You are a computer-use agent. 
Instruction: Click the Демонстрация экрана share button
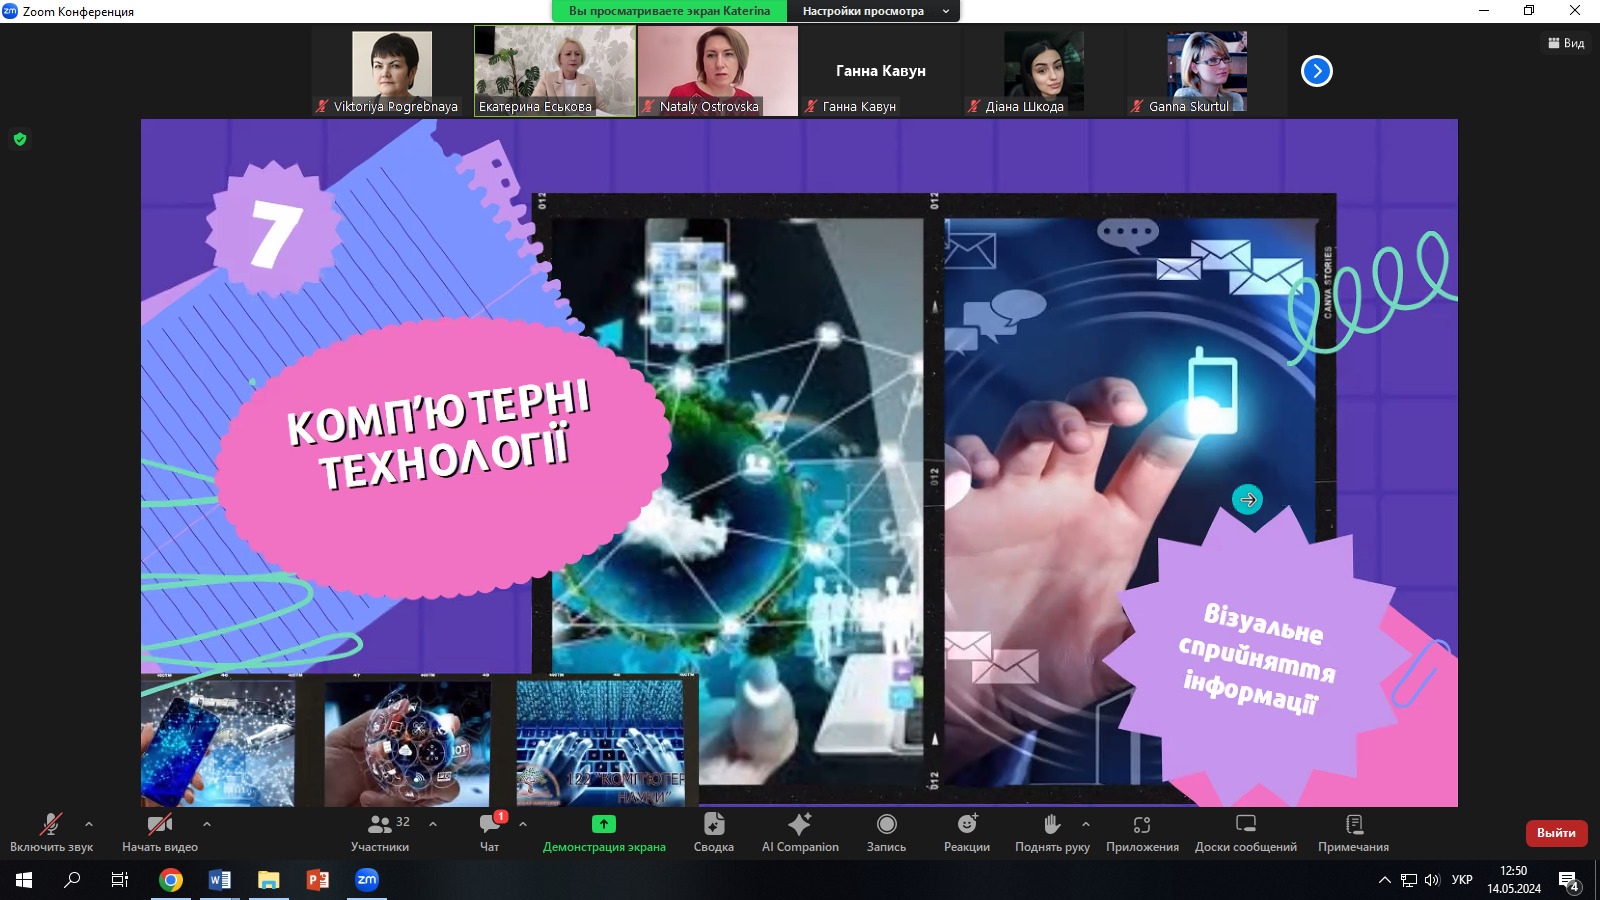604,831
